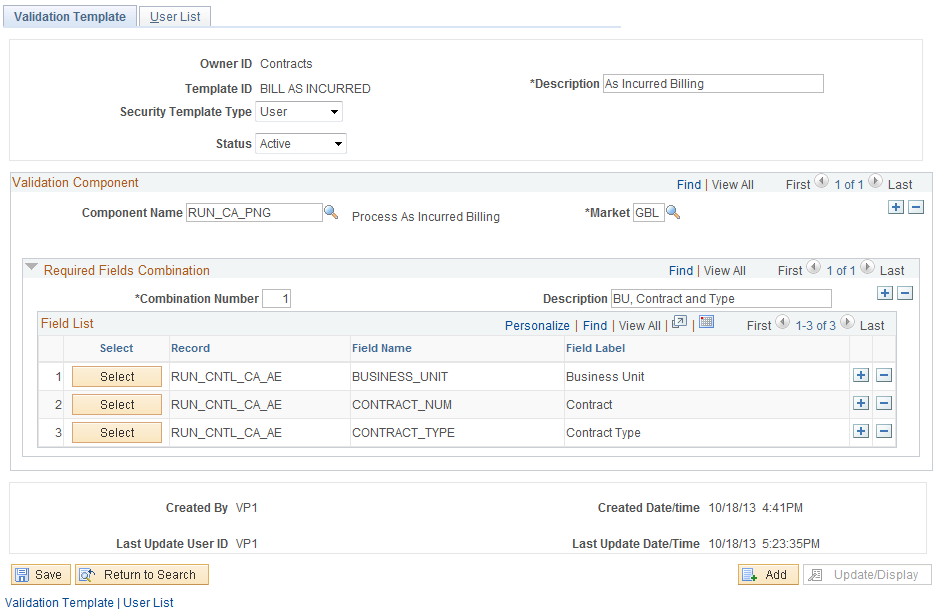Select the Validation Template tab
This screenshot has height=612, width=940.
tap(69, 16)
